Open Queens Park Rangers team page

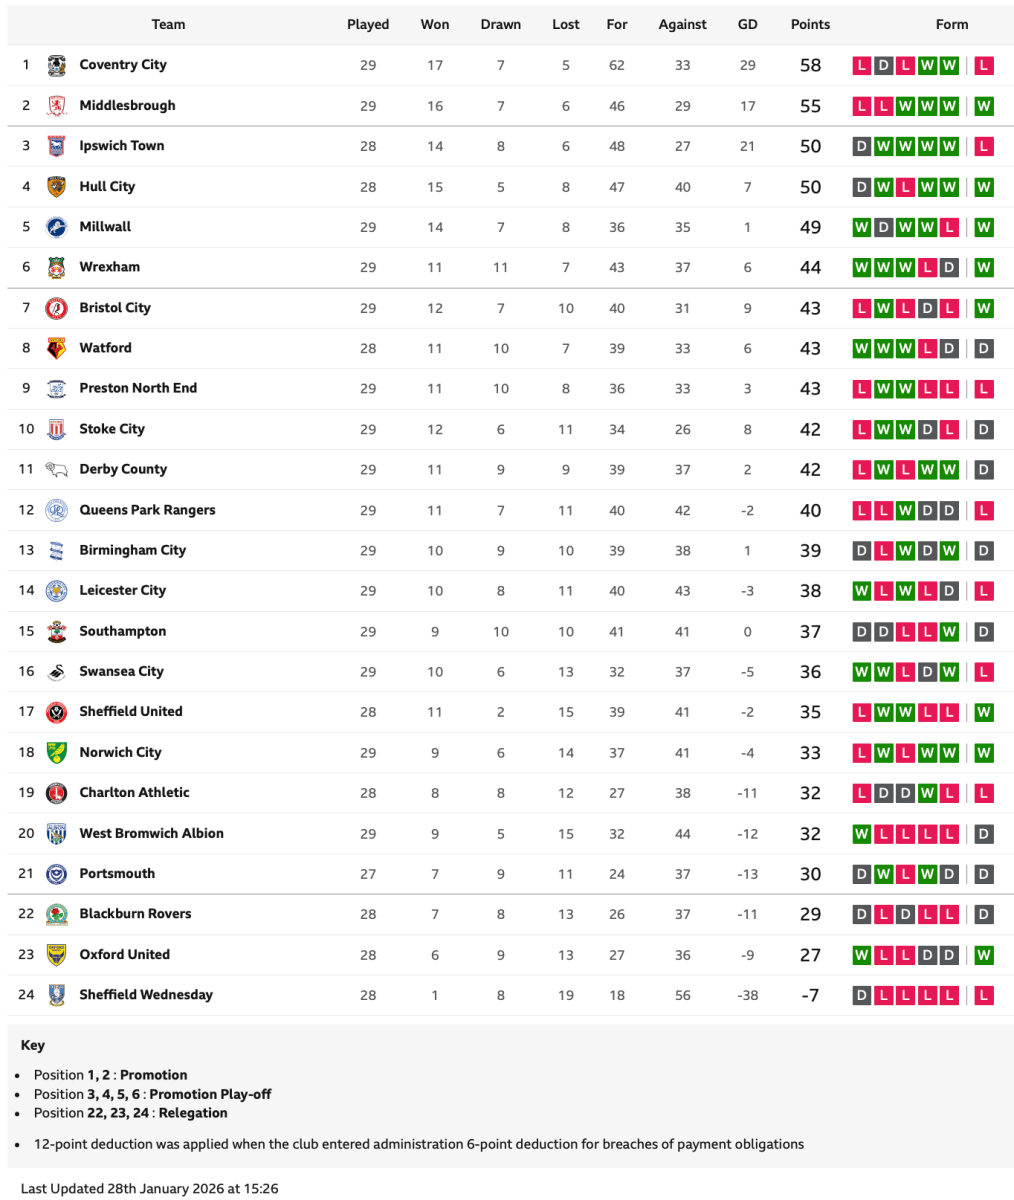click(147, 510)
